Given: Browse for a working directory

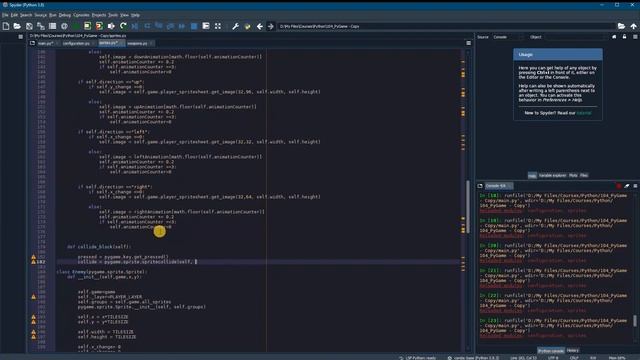Looking at the screenshot, I should [621, 26].
